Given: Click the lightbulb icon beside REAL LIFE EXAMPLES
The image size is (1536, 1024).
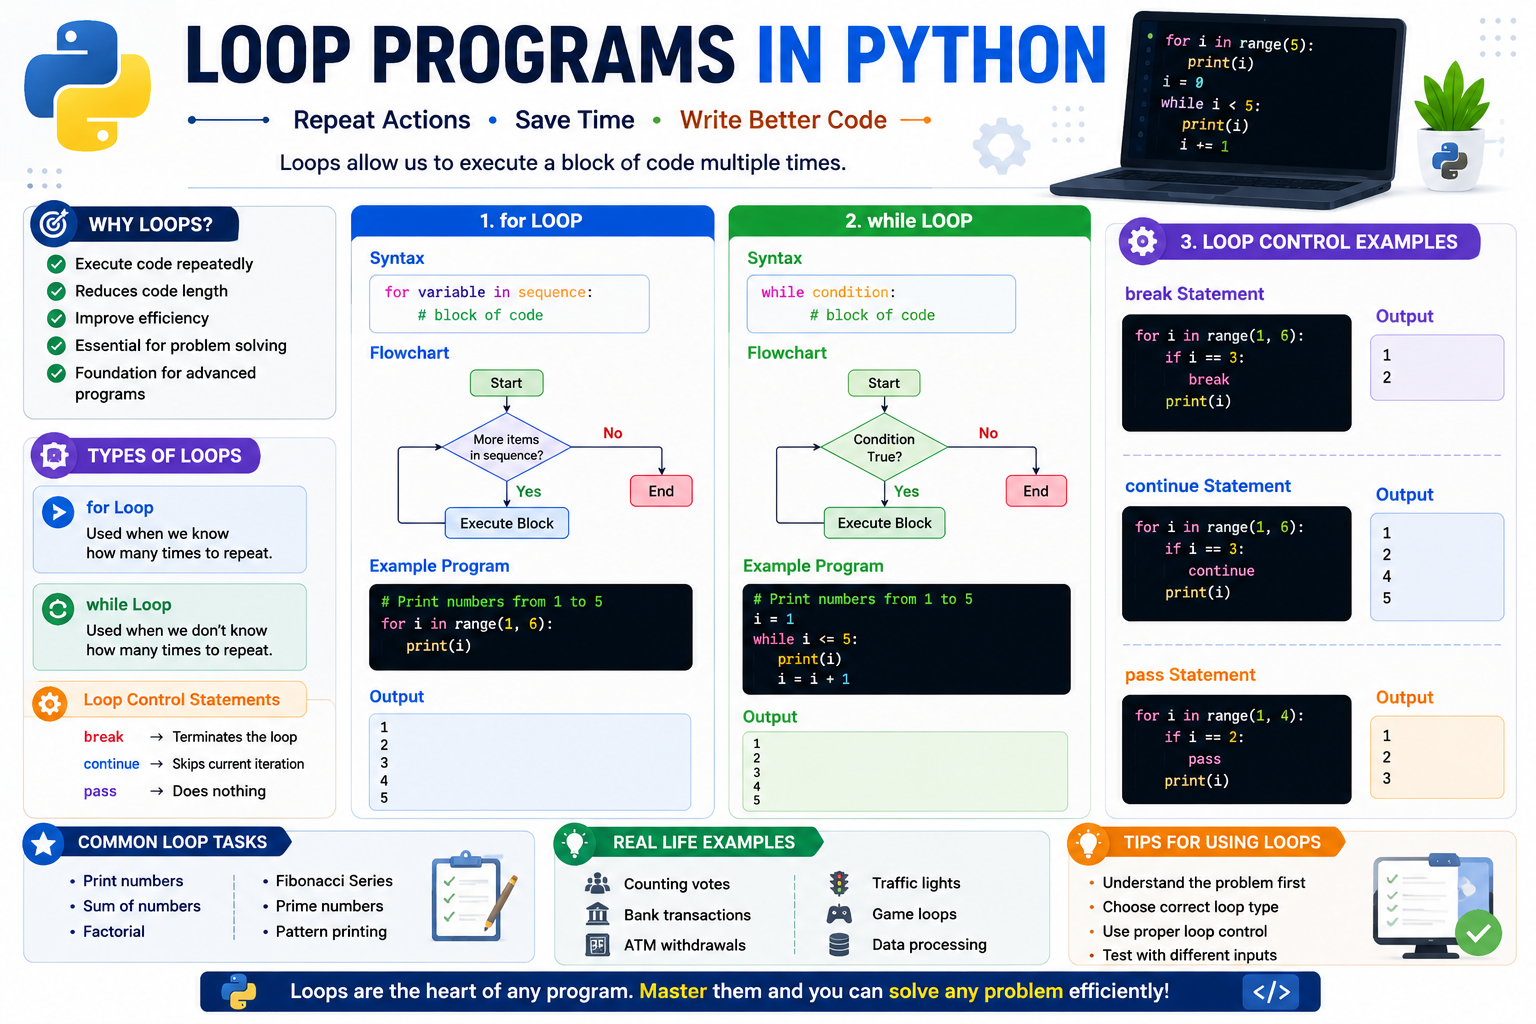Looking at the screenshot, I should pos(574,844).
